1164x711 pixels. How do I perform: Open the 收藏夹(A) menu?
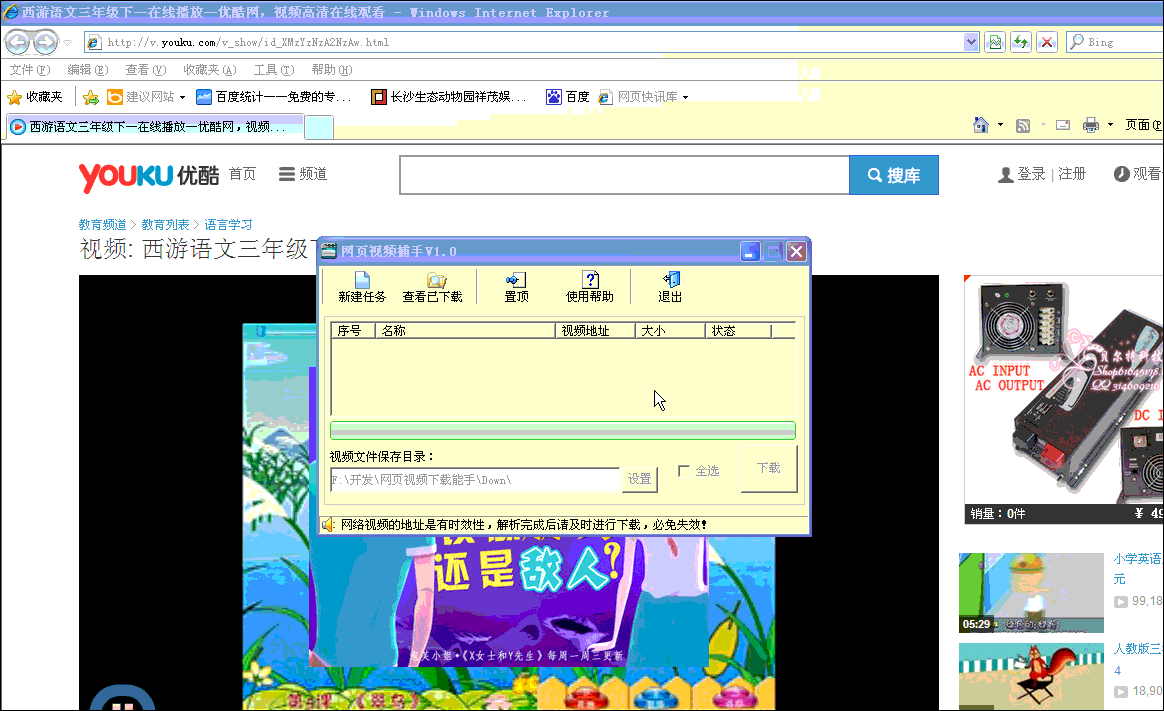[x=209, y=70]
